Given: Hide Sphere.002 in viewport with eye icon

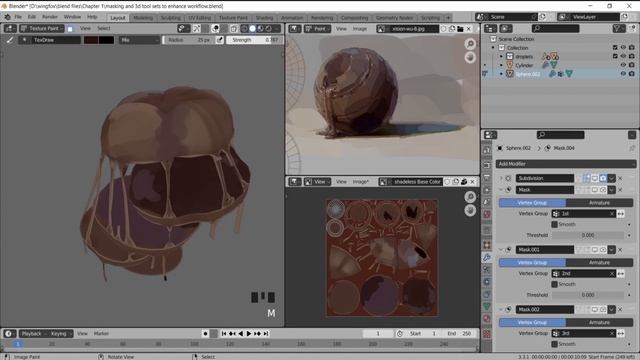Looking at the screenshot, I should tap(623, 74).
